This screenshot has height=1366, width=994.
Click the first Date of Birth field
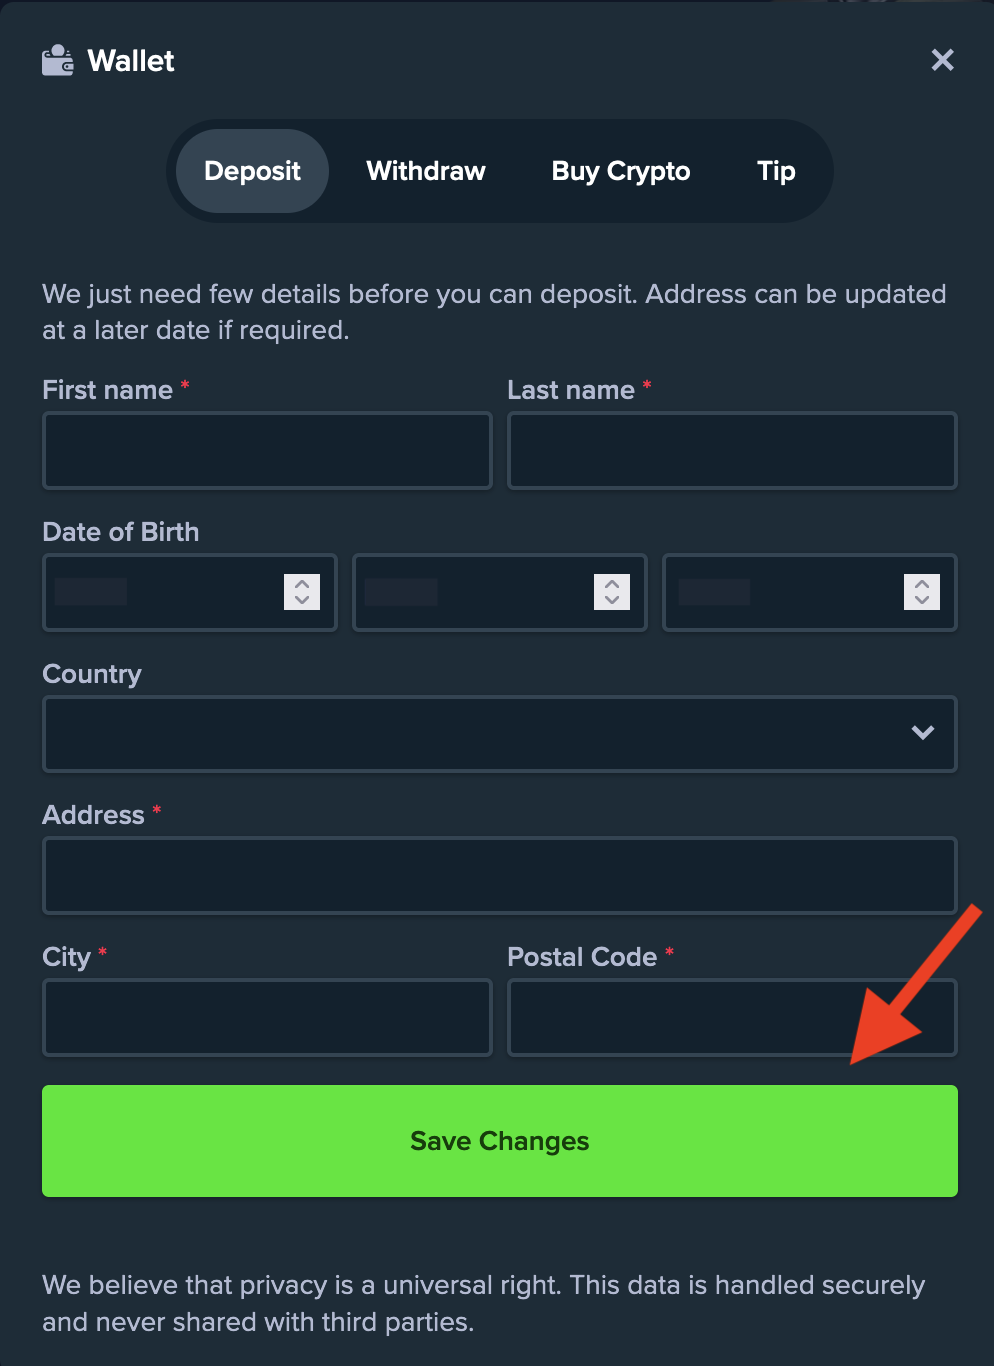(x=190, y=592)
